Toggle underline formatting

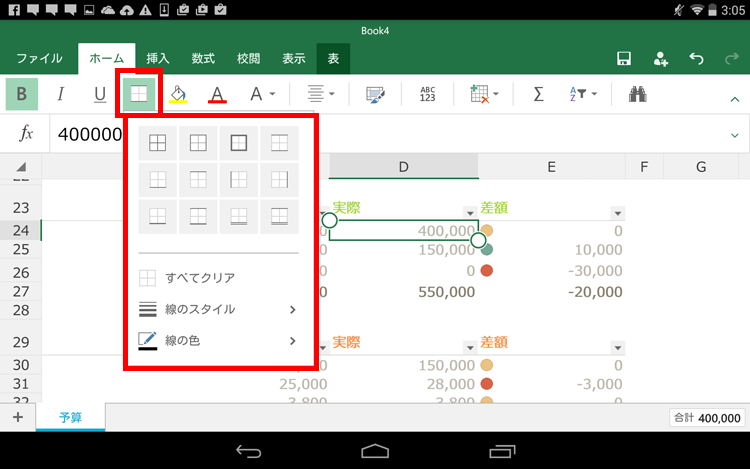99,94
